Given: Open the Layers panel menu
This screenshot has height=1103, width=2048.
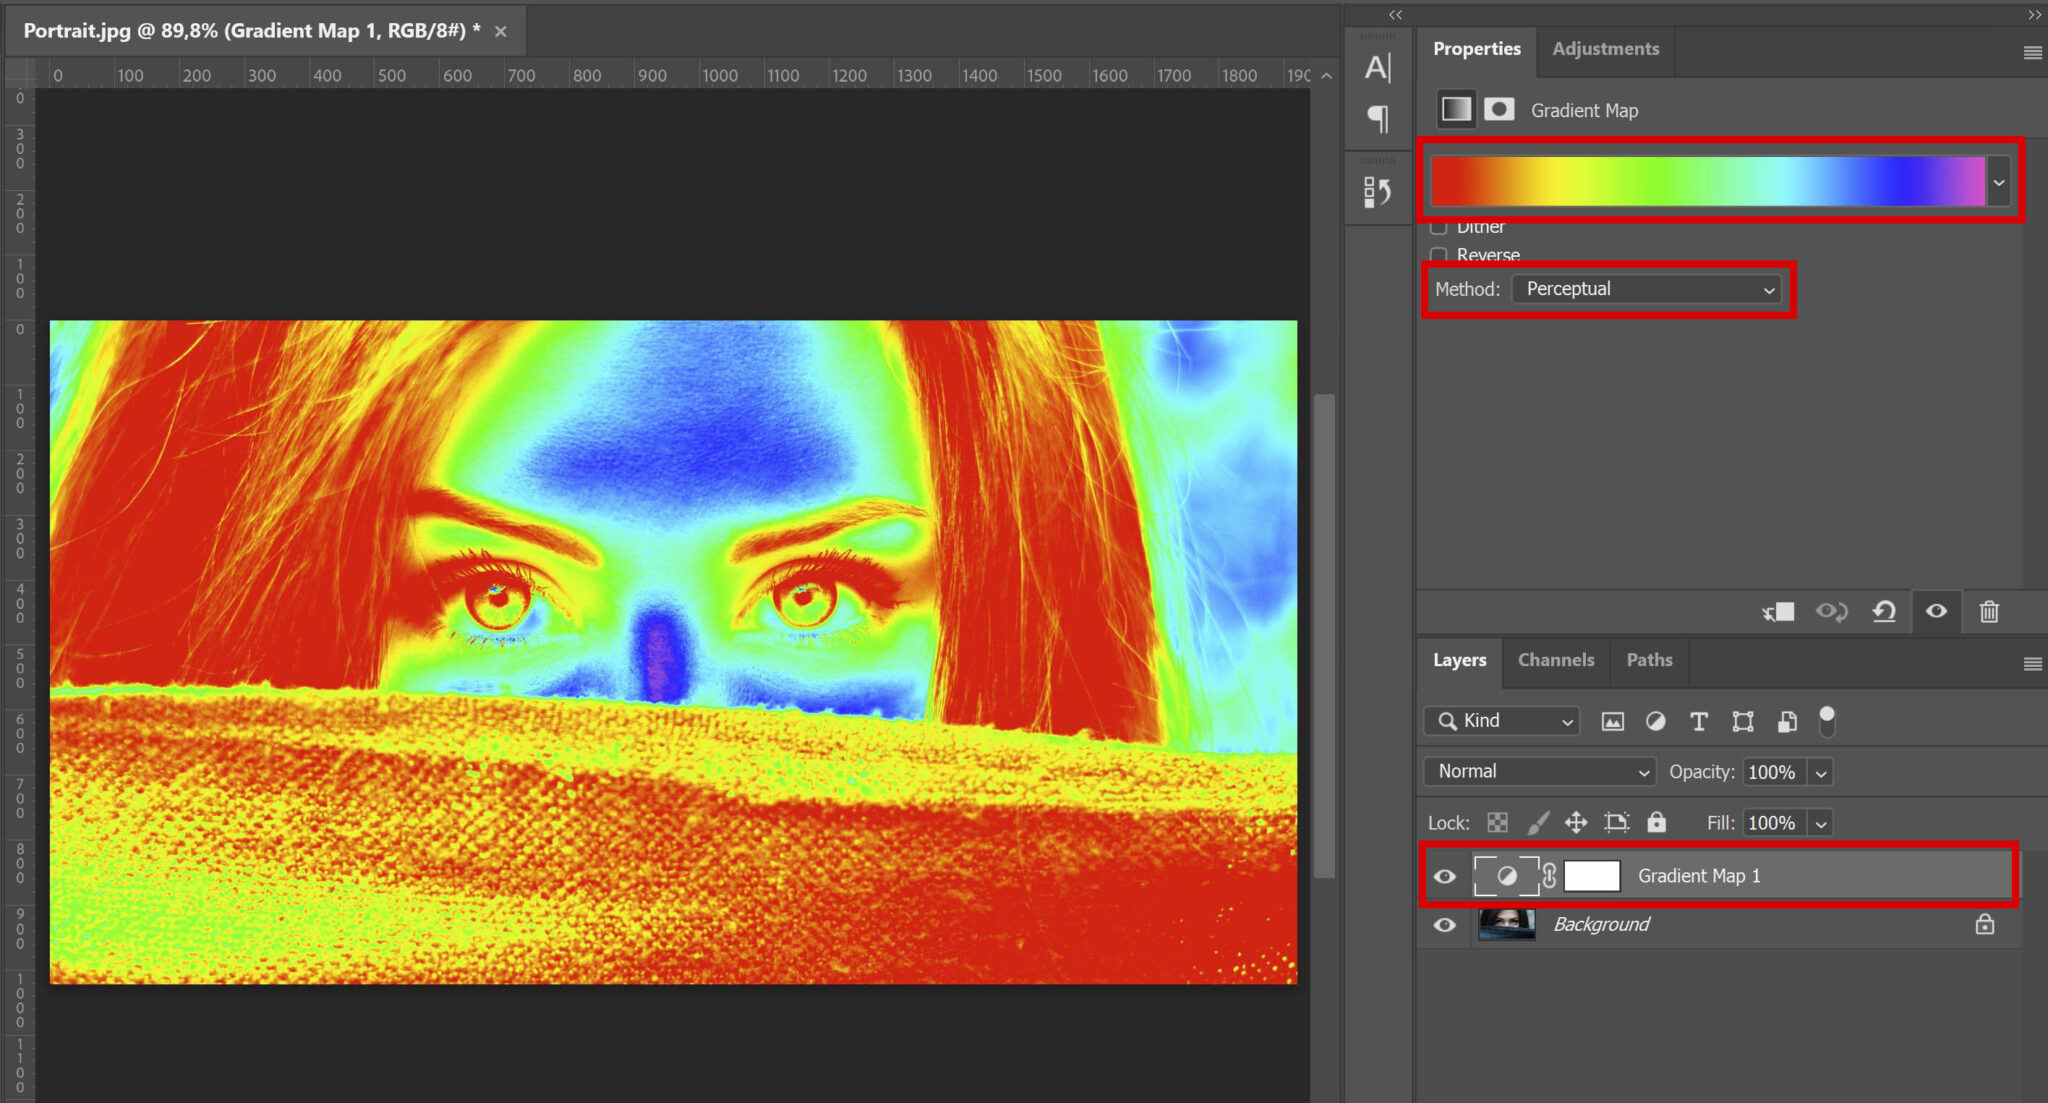Looking at the screenshot, I should tap(2033, 662).
